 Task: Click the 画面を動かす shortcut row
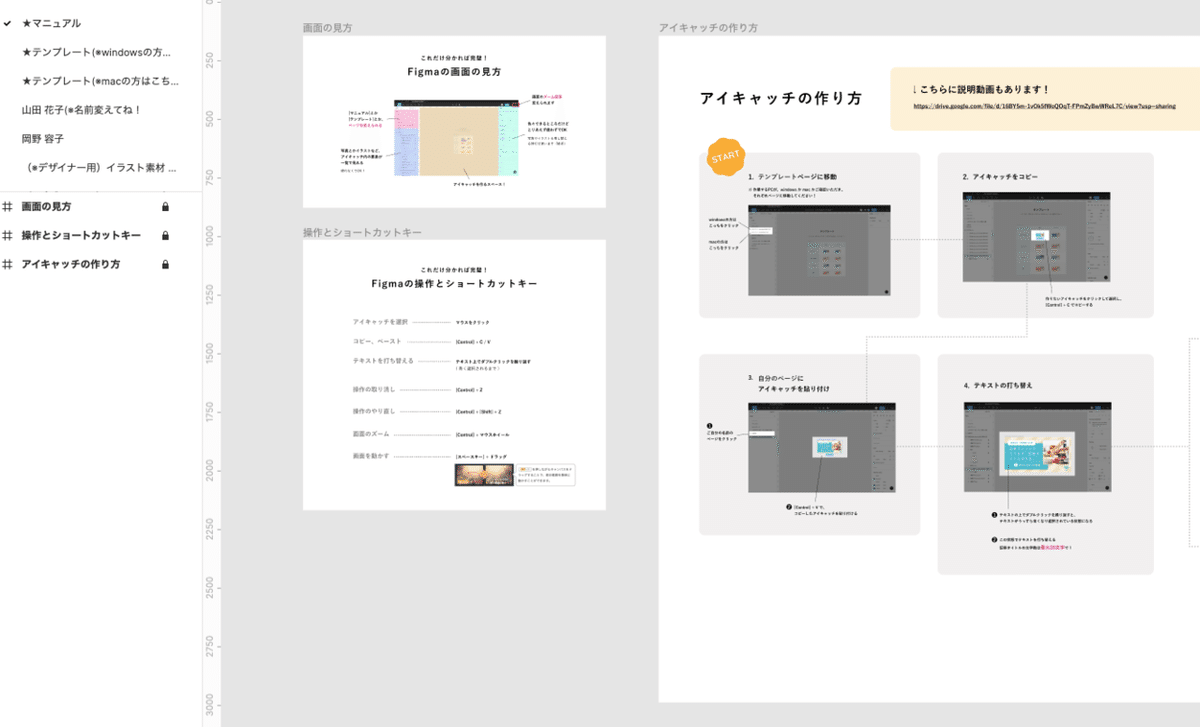coord(429,456)
